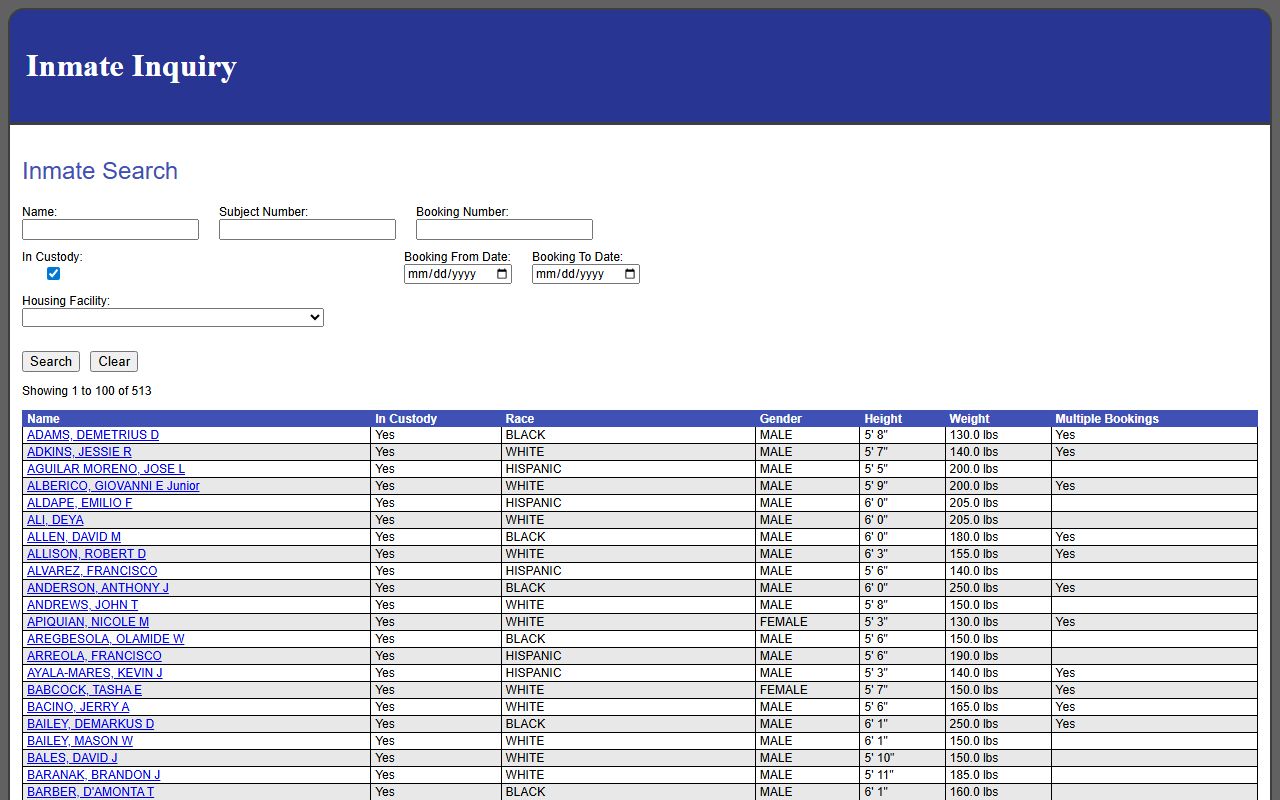The image size is (1280, 800).
Task: Open AGUILAR MORENO, JOSE L record
Action: pos(106,469)
